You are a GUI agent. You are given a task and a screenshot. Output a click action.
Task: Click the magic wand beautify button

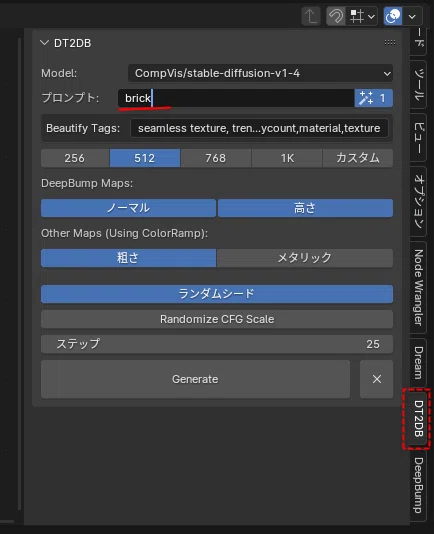click(374, 98)
